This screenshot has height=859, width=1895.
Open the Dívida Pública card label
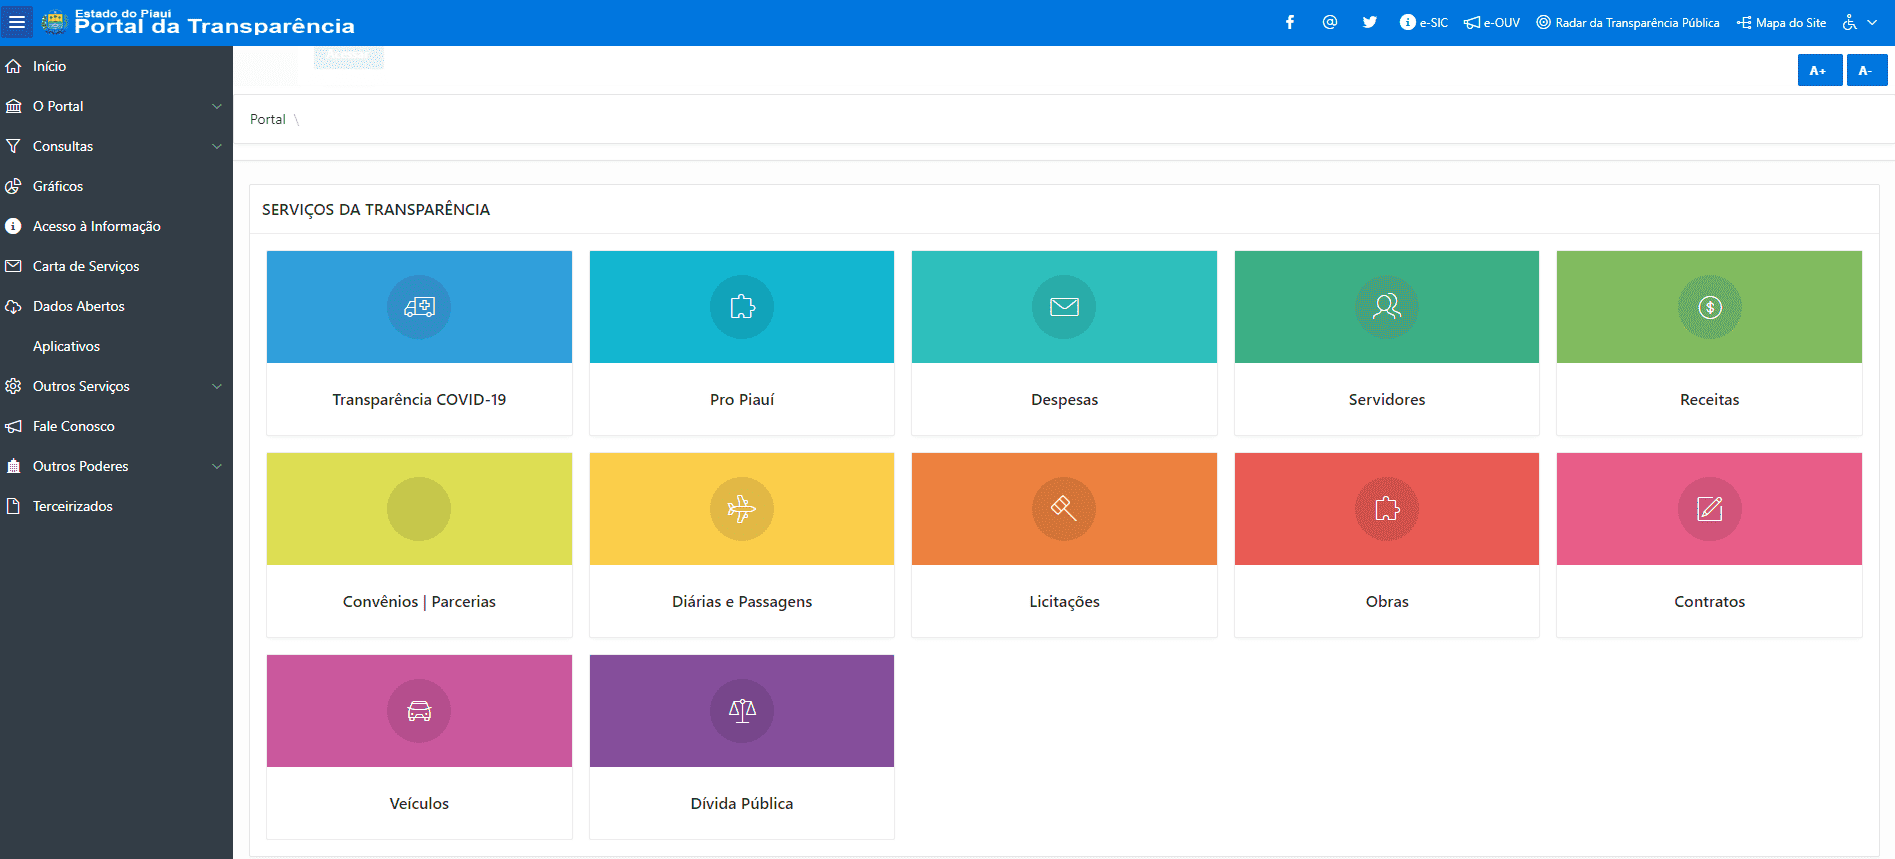(742, 803)
